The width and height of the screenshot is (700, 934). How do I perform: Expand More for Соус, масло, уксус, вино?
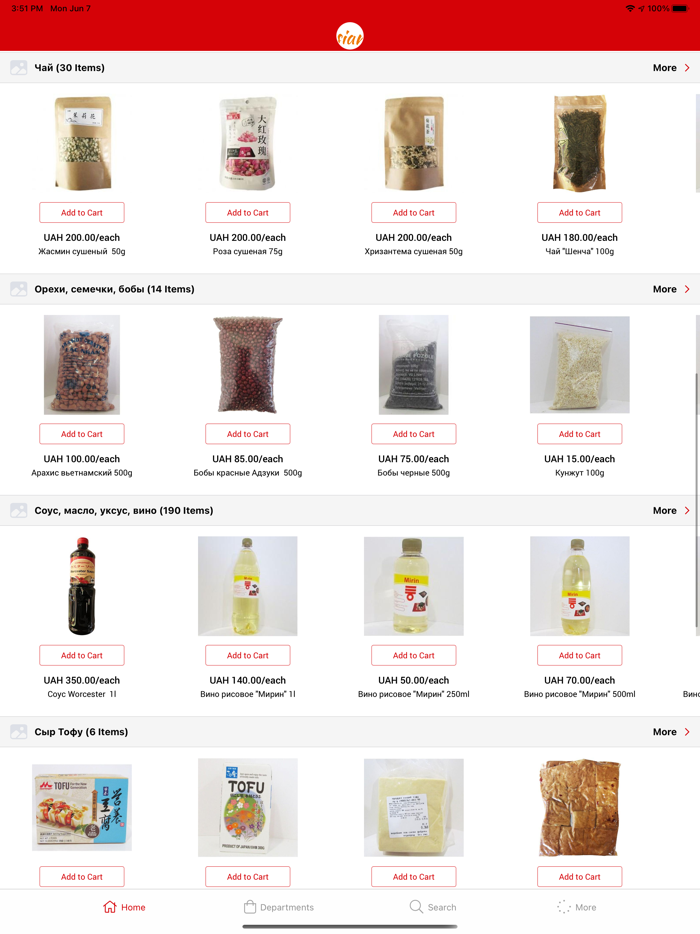[x=671, y=510]
